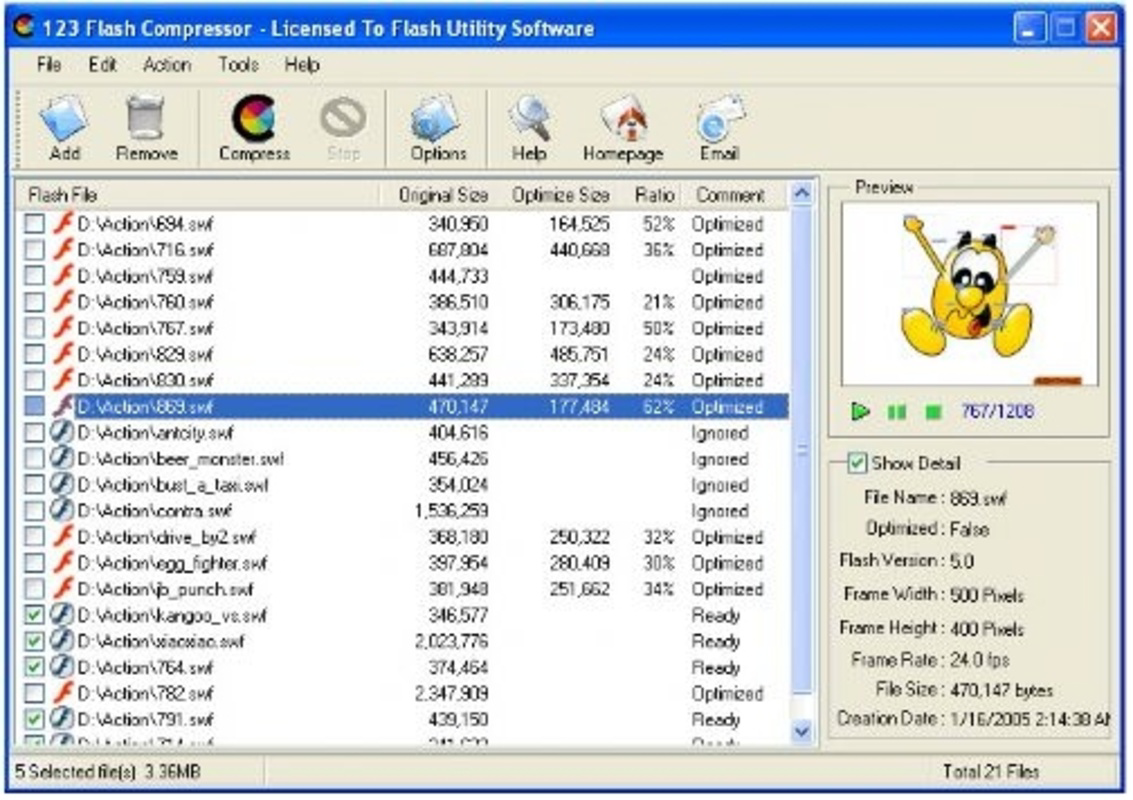Click the Flash preview thumbnail image
The image size is (1133, 800).
969,293
